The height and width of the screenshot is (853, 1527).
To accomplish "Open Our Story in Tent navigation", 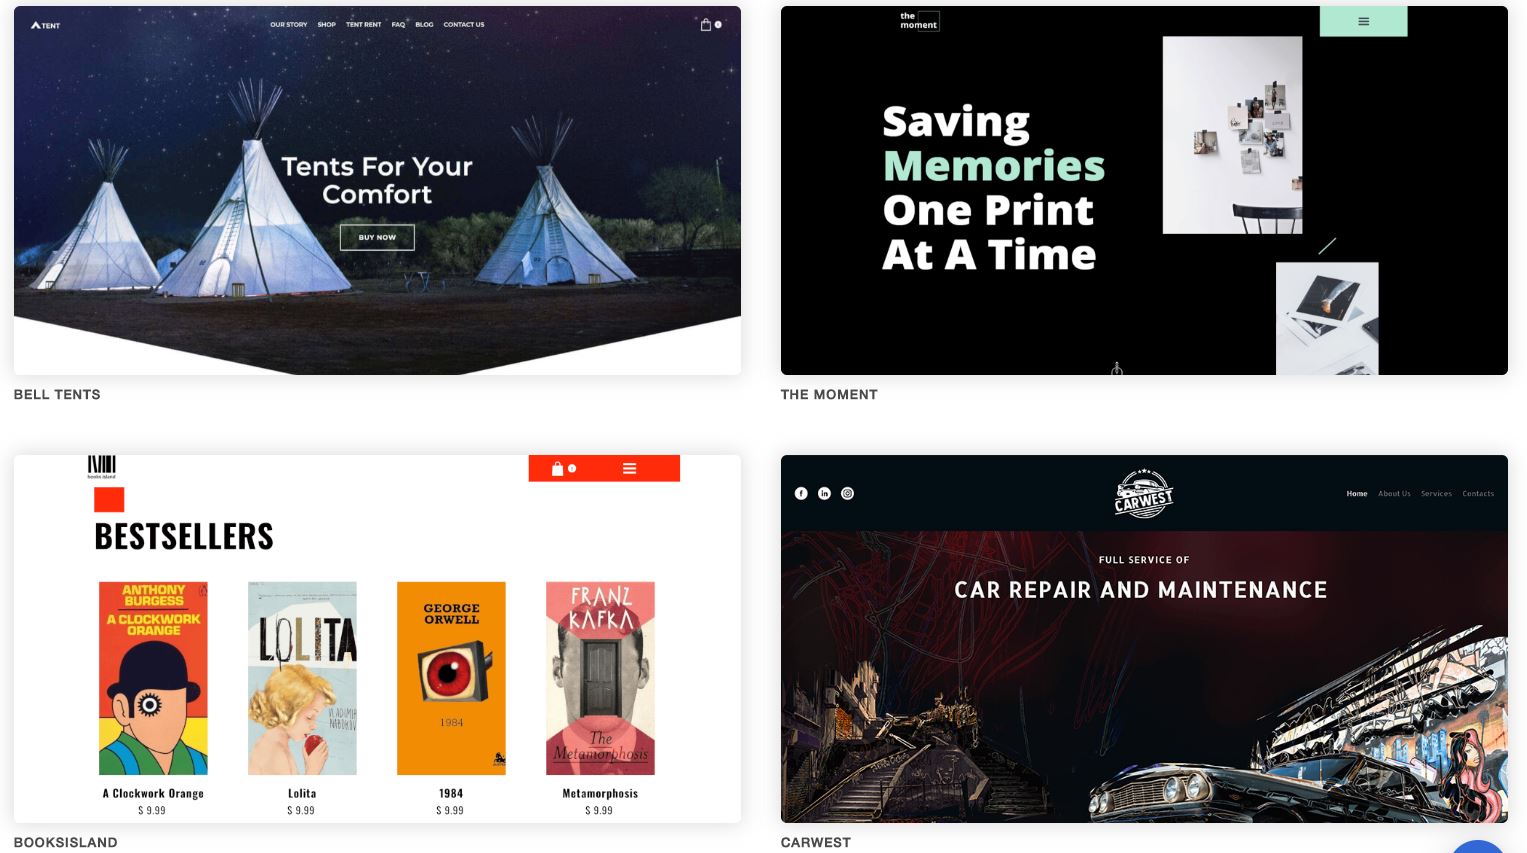I will pos(288,25).
